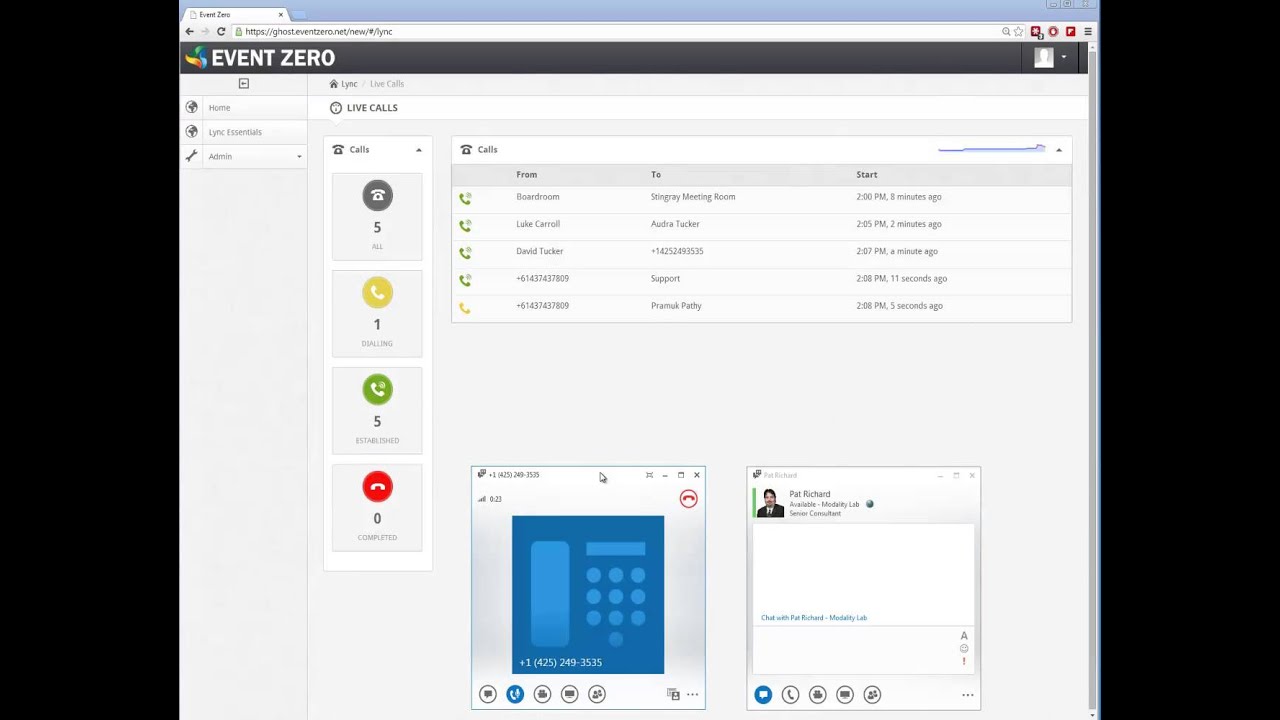Show all calls filter tile

pyautogui.click(x=377, y=216)
